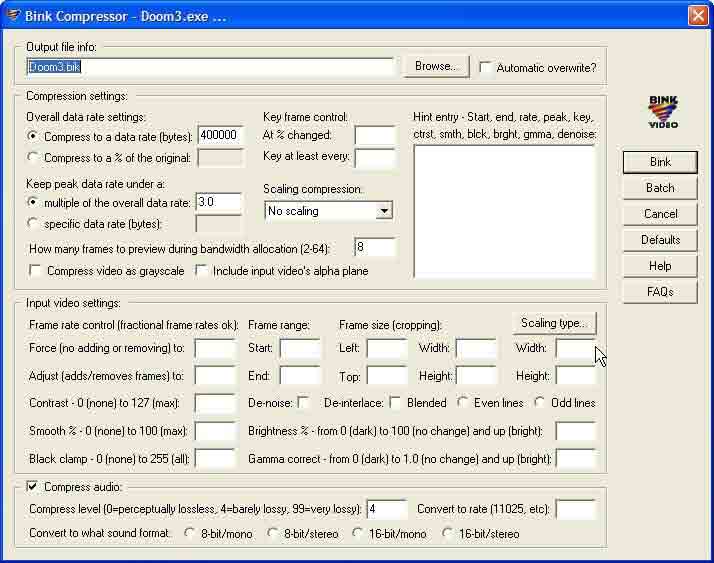
Task: Toggle Include input video's alpha plane
Action: (202, 271)
